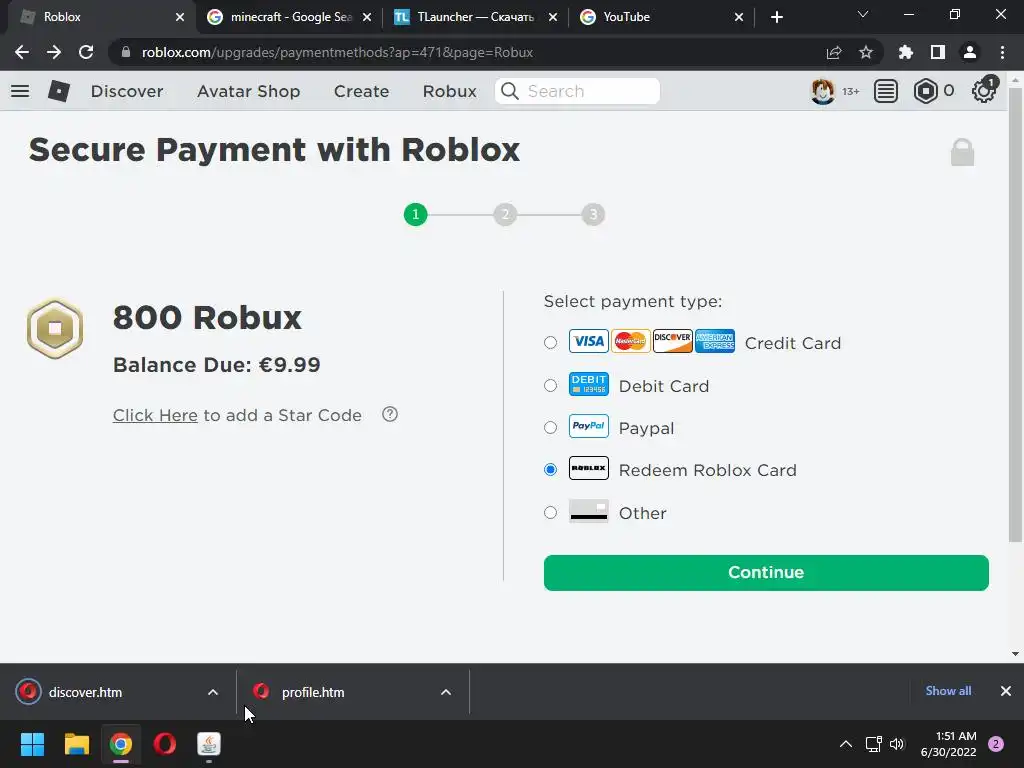This screenshot has width=1024, height=768.
Task: Open the avatar profile icon
Action: point(822,91)
